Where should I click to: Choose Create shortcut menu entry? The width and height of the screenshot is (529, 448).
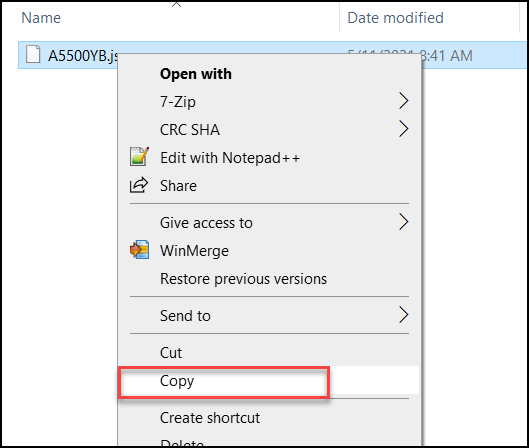click(269, 418)
